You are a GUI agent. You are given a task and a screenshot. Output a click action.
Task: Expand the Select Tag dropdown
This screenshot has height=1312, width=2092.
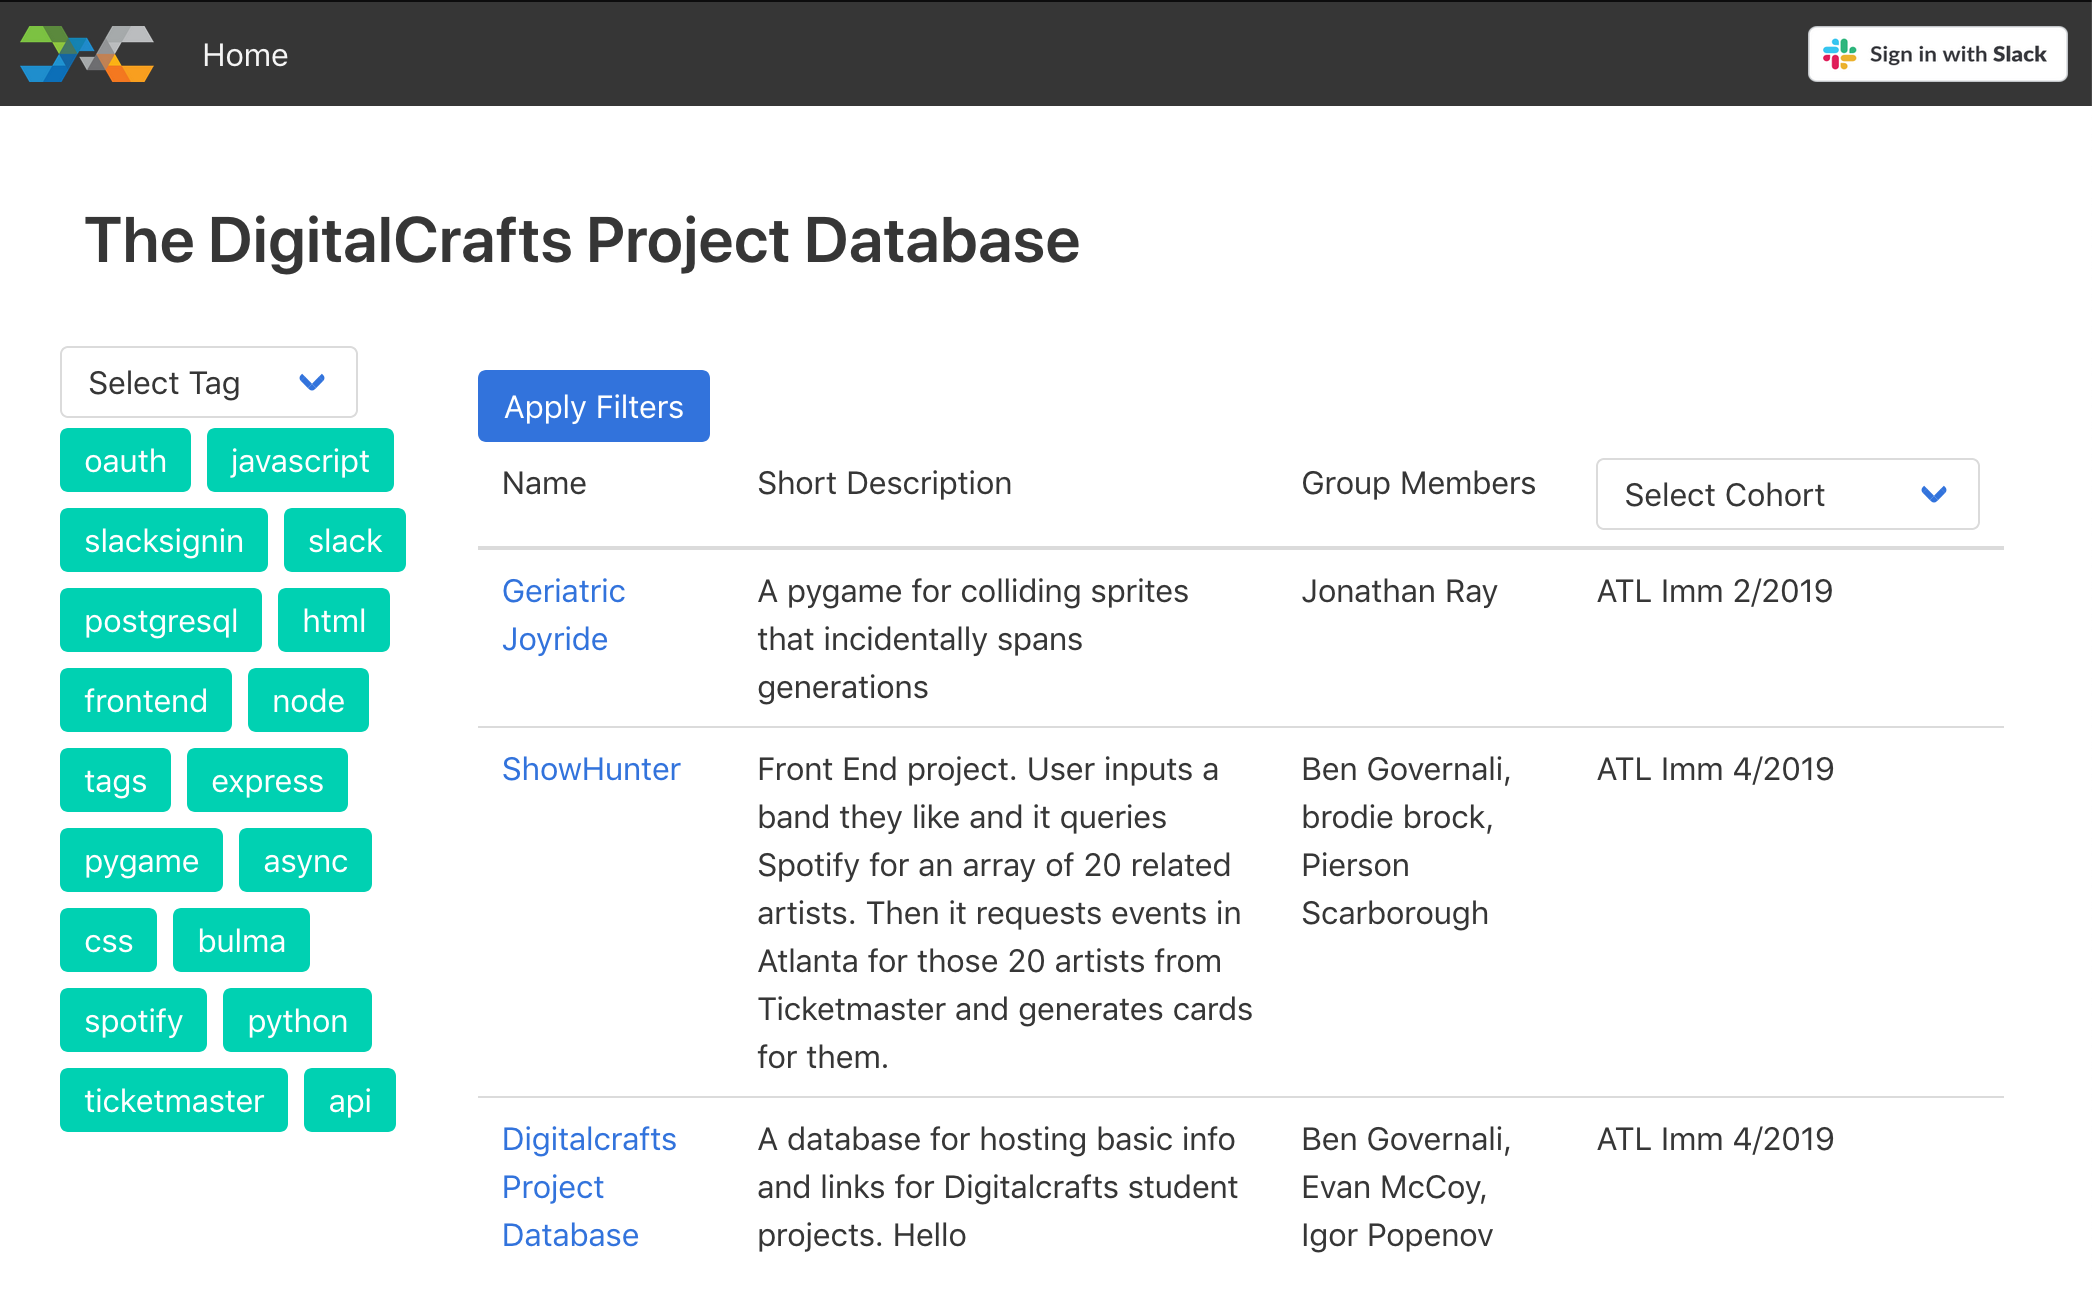point(208,382)
